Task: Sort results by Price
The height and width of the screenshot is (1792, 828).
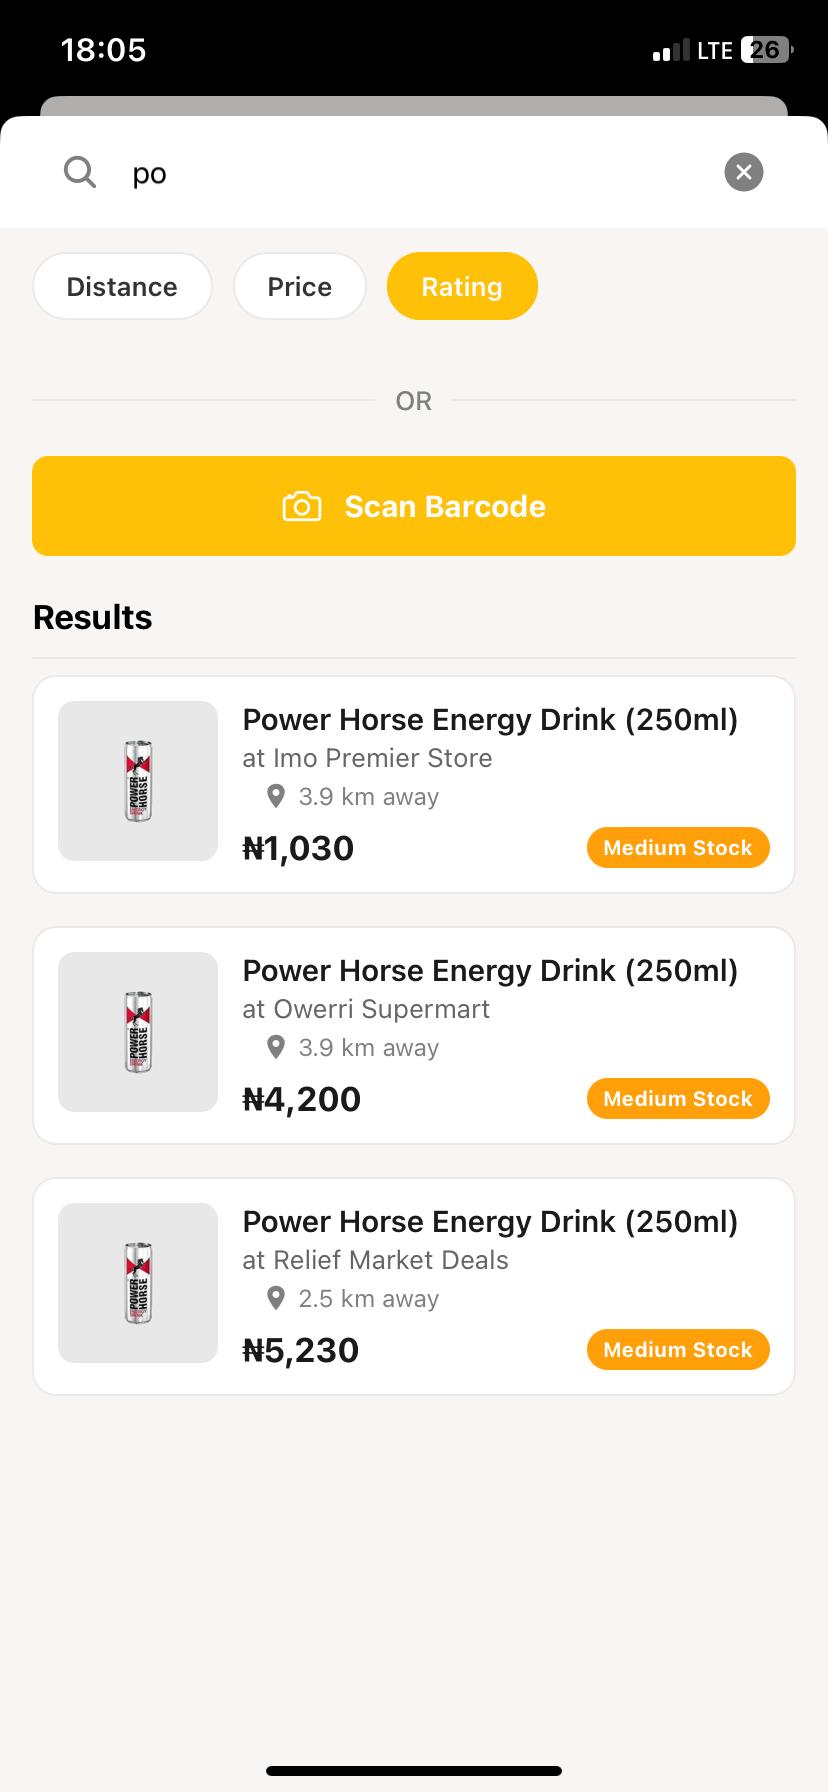Action: tap(299, 287)
